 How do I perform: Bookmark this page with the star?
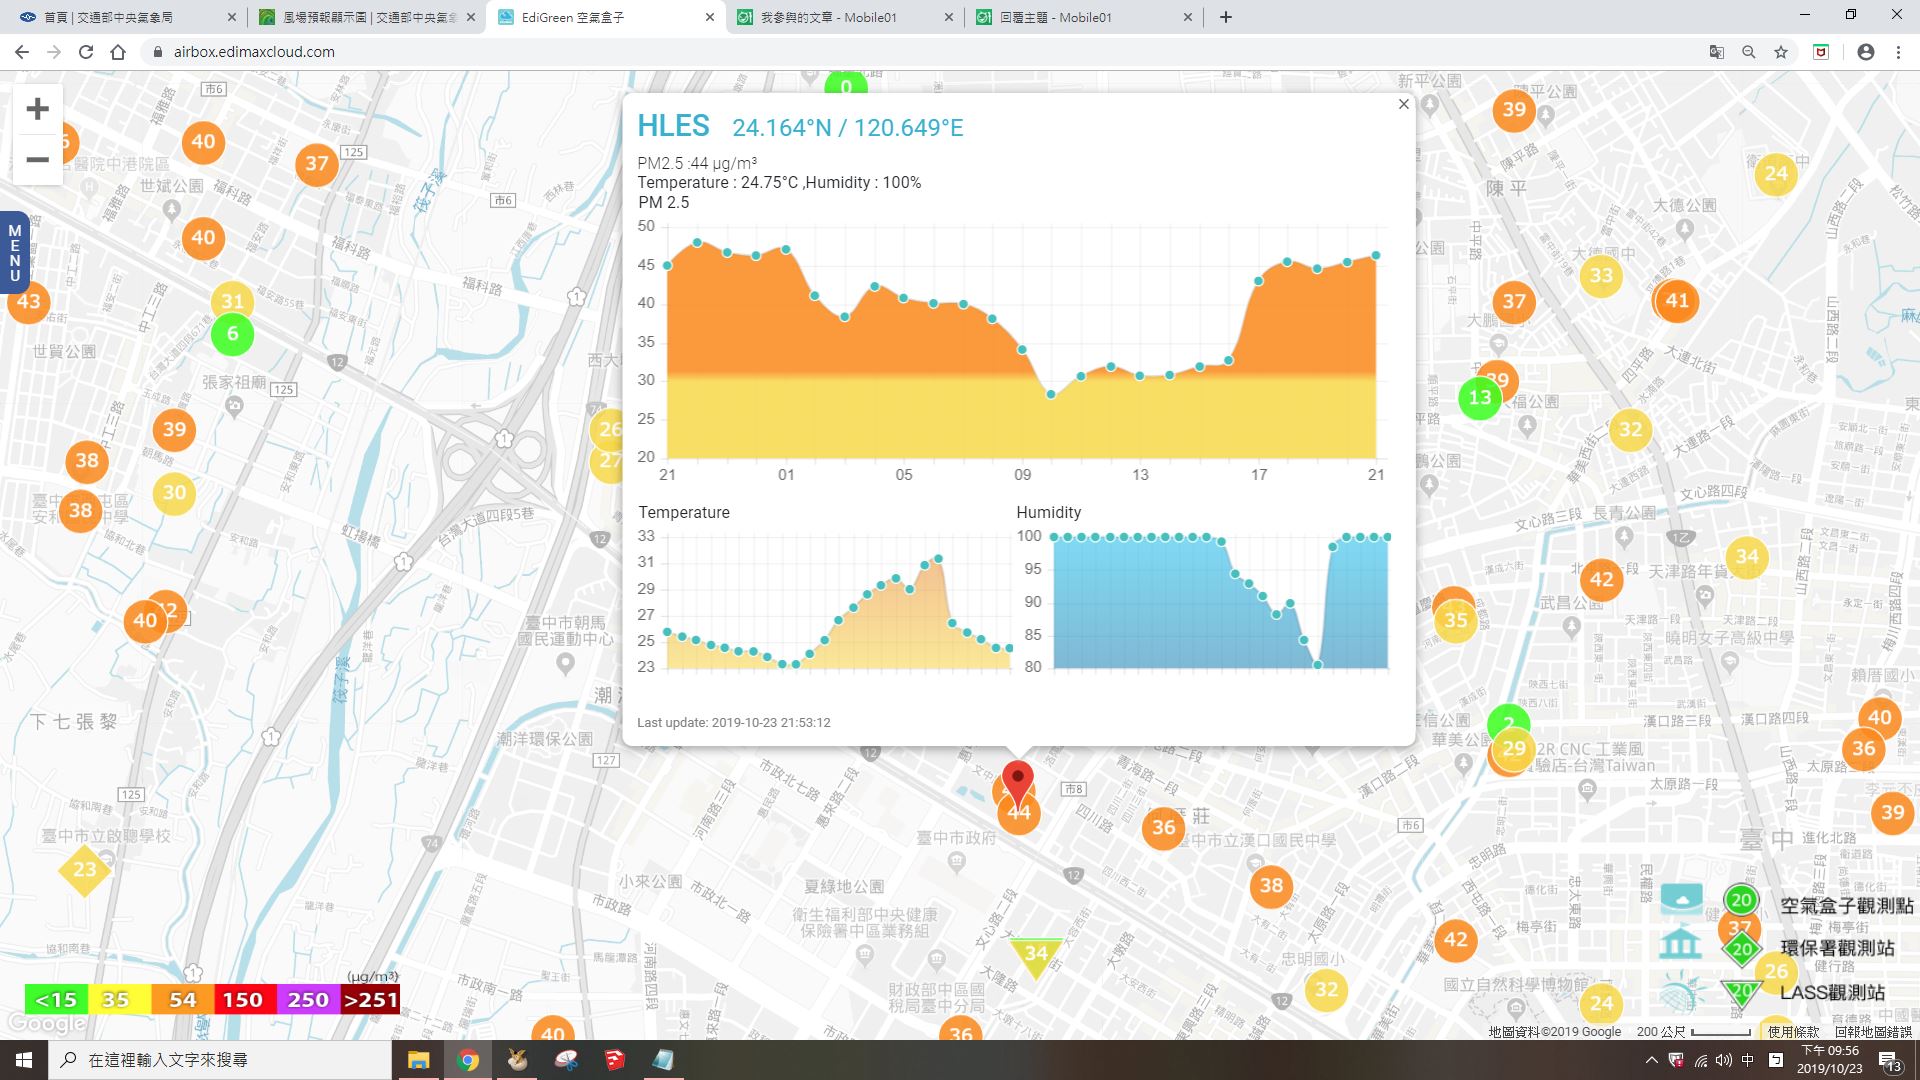click(x=1780, y=52)
